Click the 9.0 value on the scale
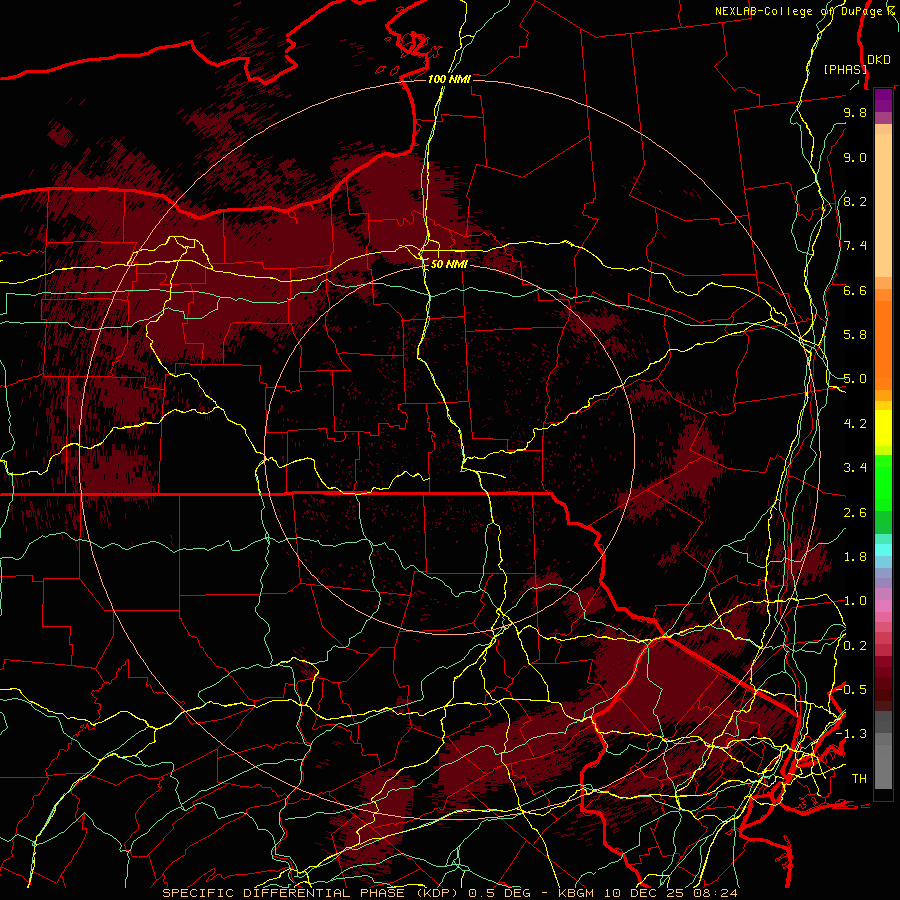This screenshot has width=900, height=900. [x=855, y=157]
